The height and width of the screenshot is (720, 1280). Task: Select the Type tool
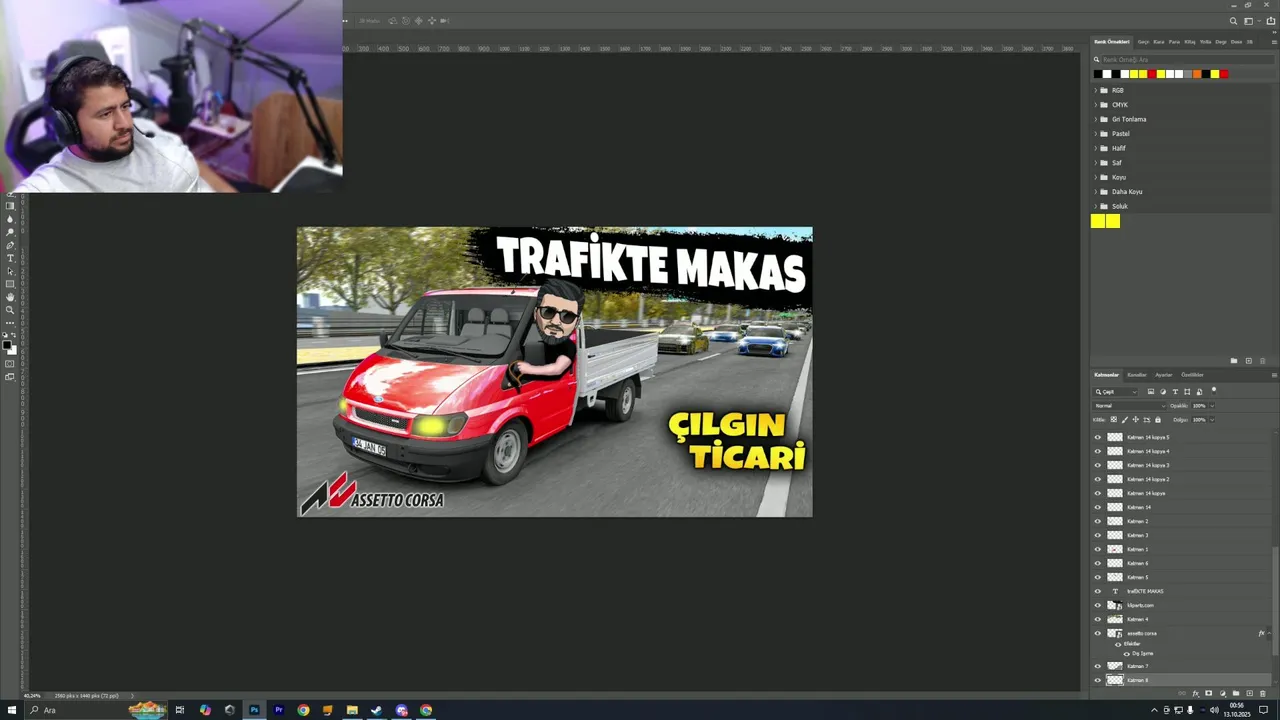point(10,258)
